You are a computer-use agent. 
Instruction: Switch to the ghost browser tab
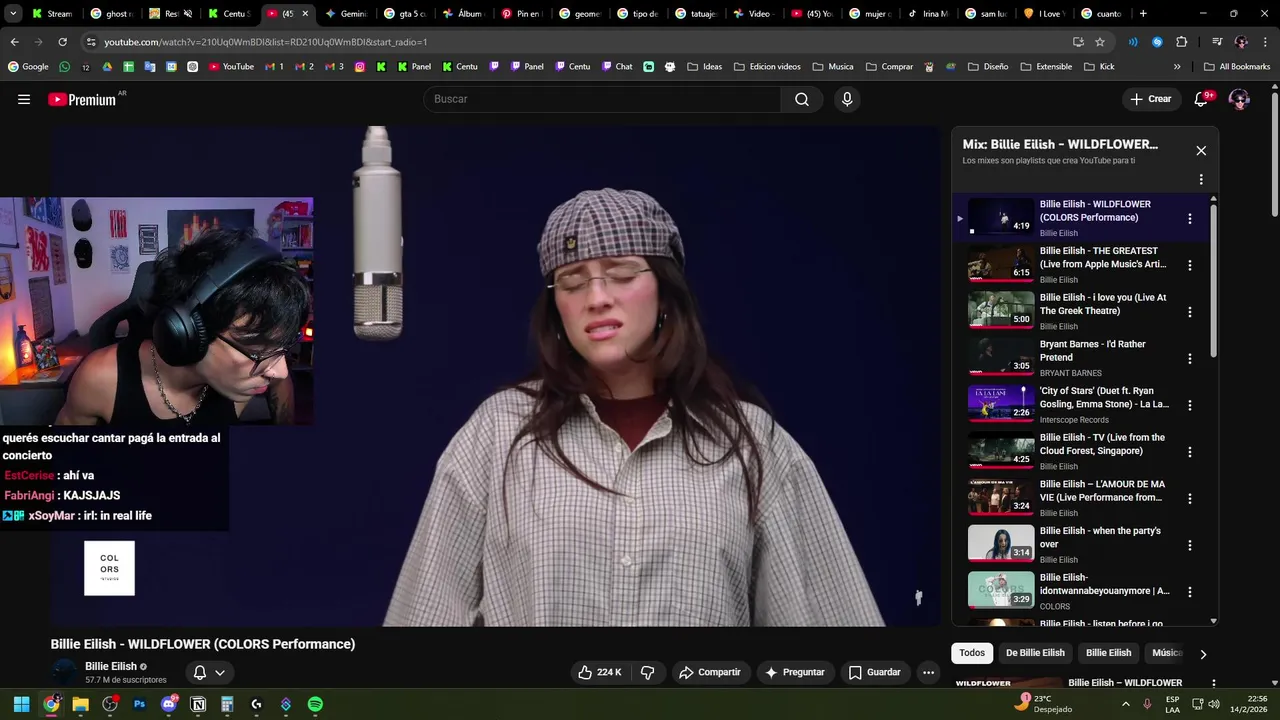click(110, 14)
